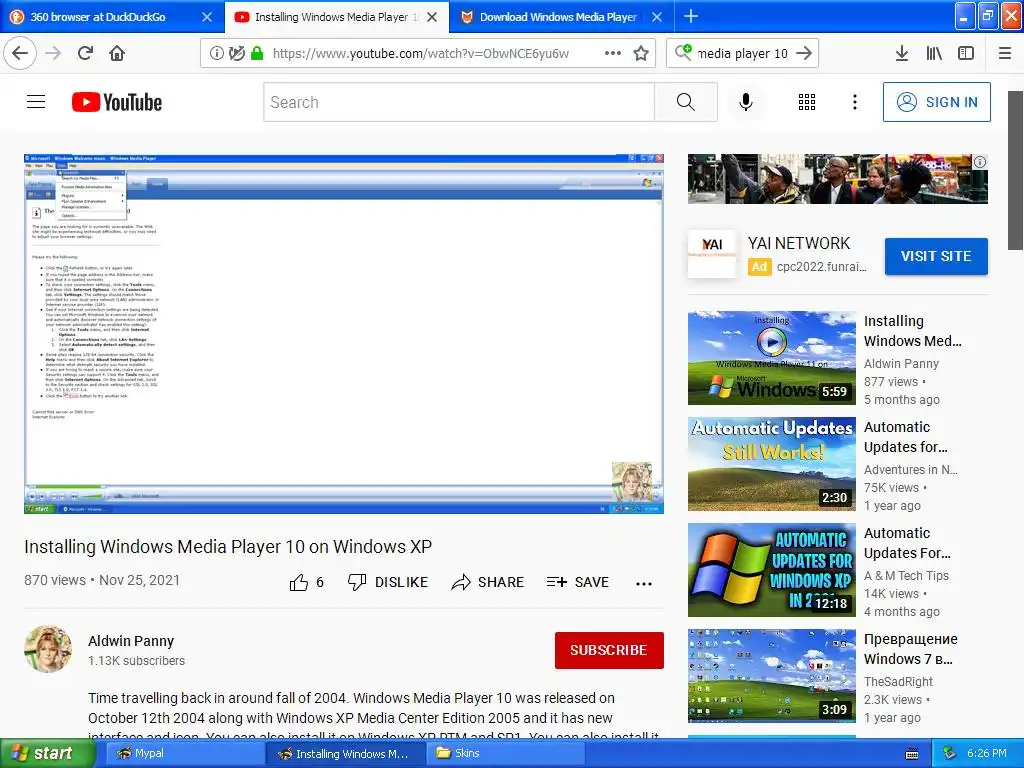Open the browser hamburger menu

1005,53
